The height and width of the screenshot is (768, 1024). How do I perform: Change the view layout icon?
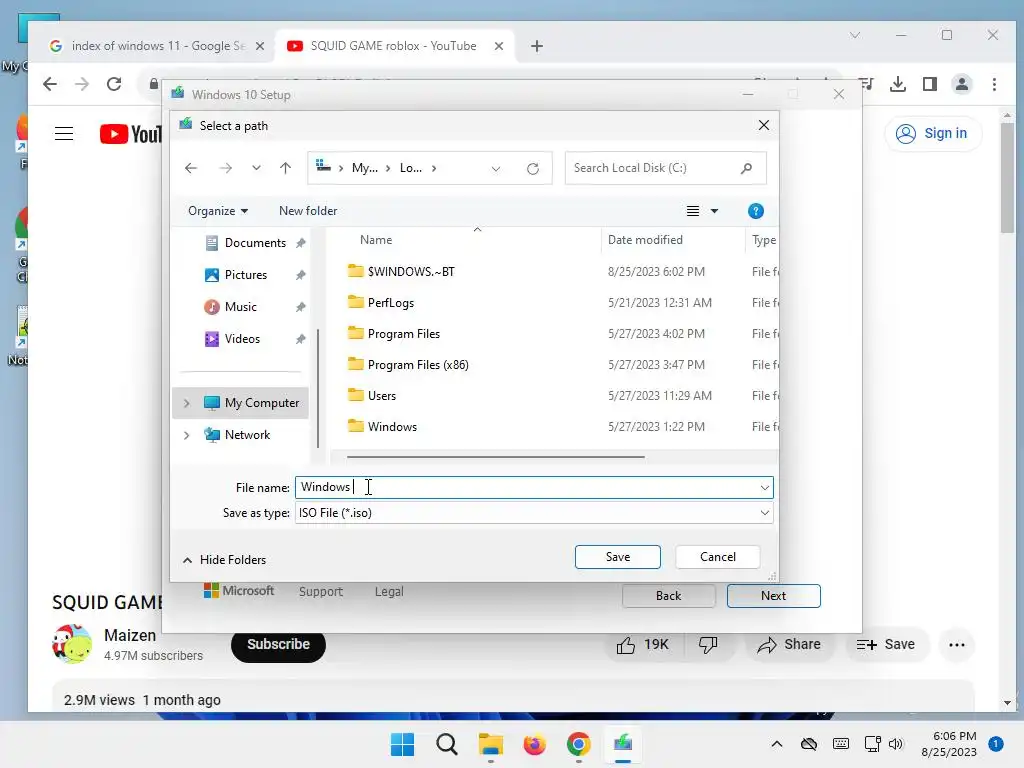pyautogui.click(x=693, y=211)
